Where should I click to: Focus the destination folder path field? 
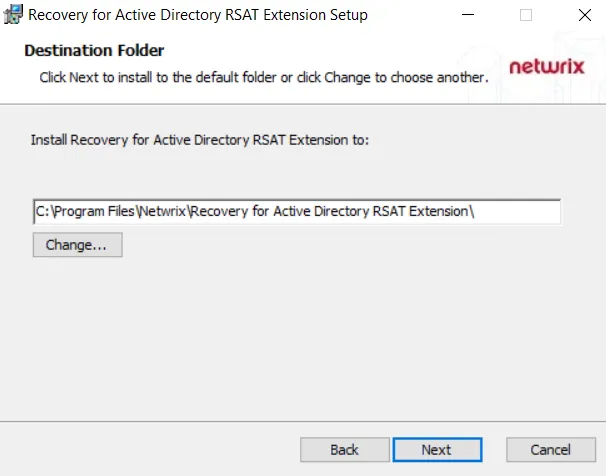tap(297, 211)
